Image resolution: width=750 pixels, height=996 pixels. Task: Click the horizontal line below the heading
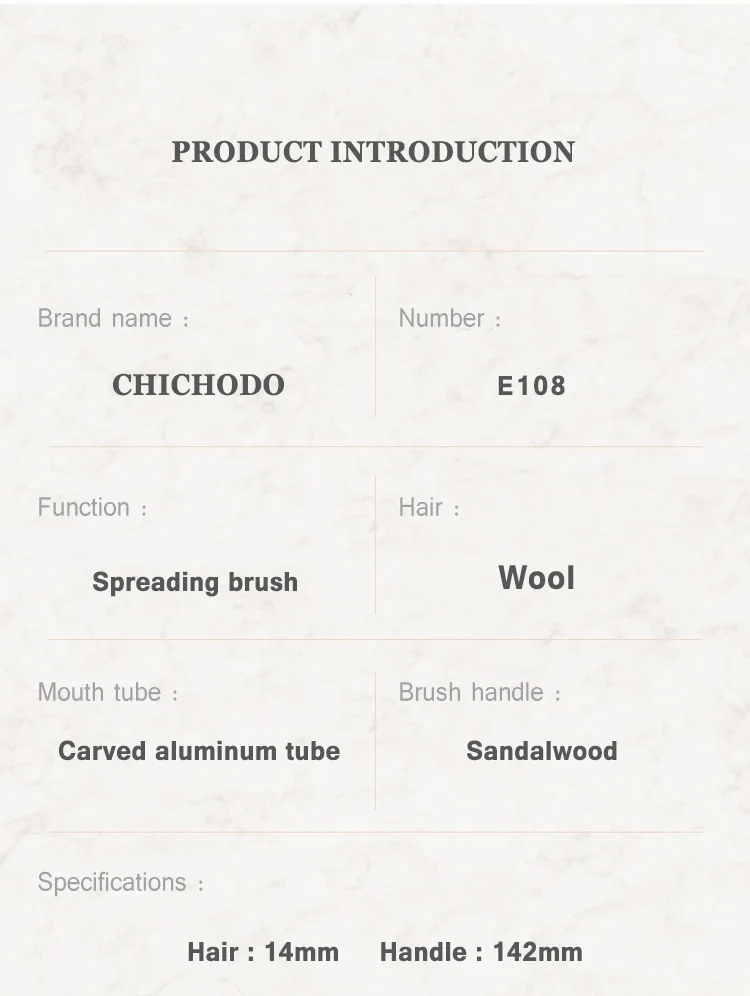tap(375, 251)
